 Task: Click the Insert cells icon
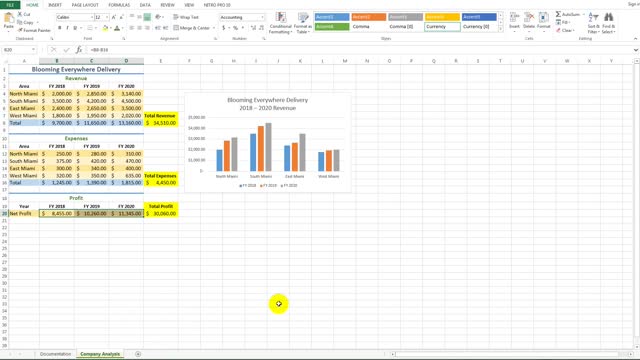coord(514,18)
